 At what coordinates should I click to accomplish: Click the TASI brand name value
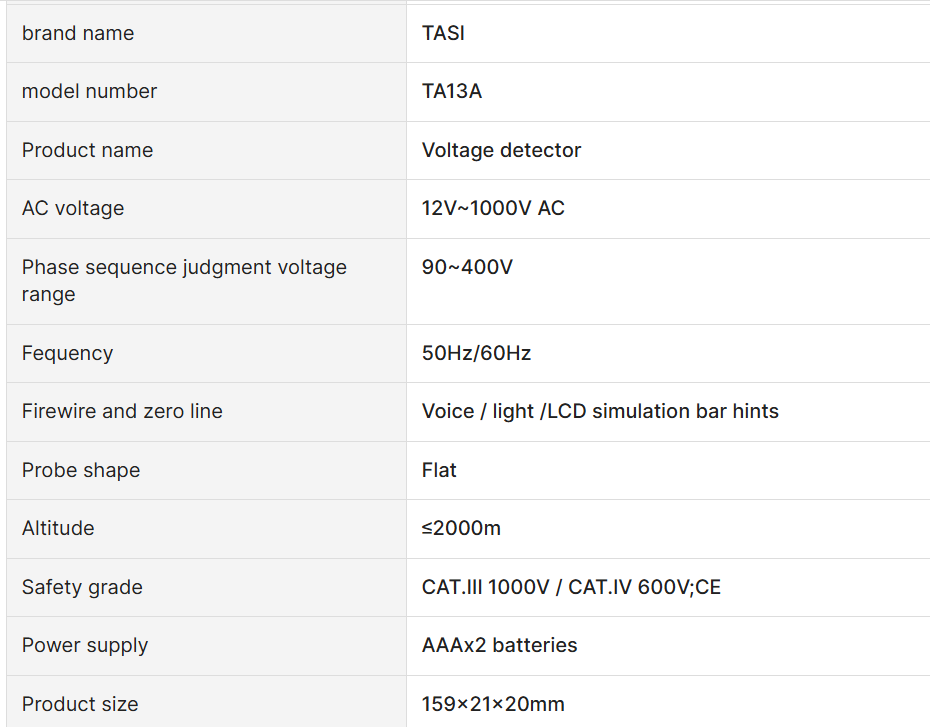pyautogui.click(x=443, y=33)
